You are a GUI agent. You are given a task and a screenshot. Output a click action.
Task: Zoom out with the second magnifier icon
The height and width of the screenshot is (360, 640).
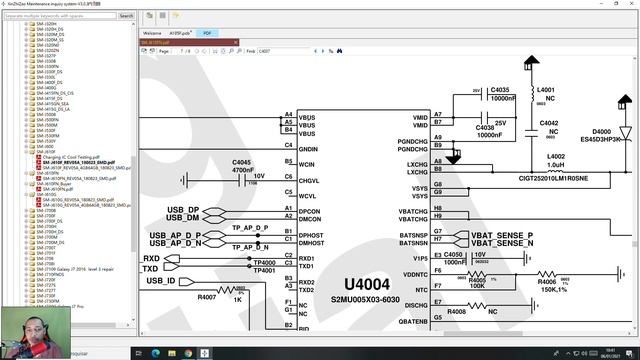point(239,51)
